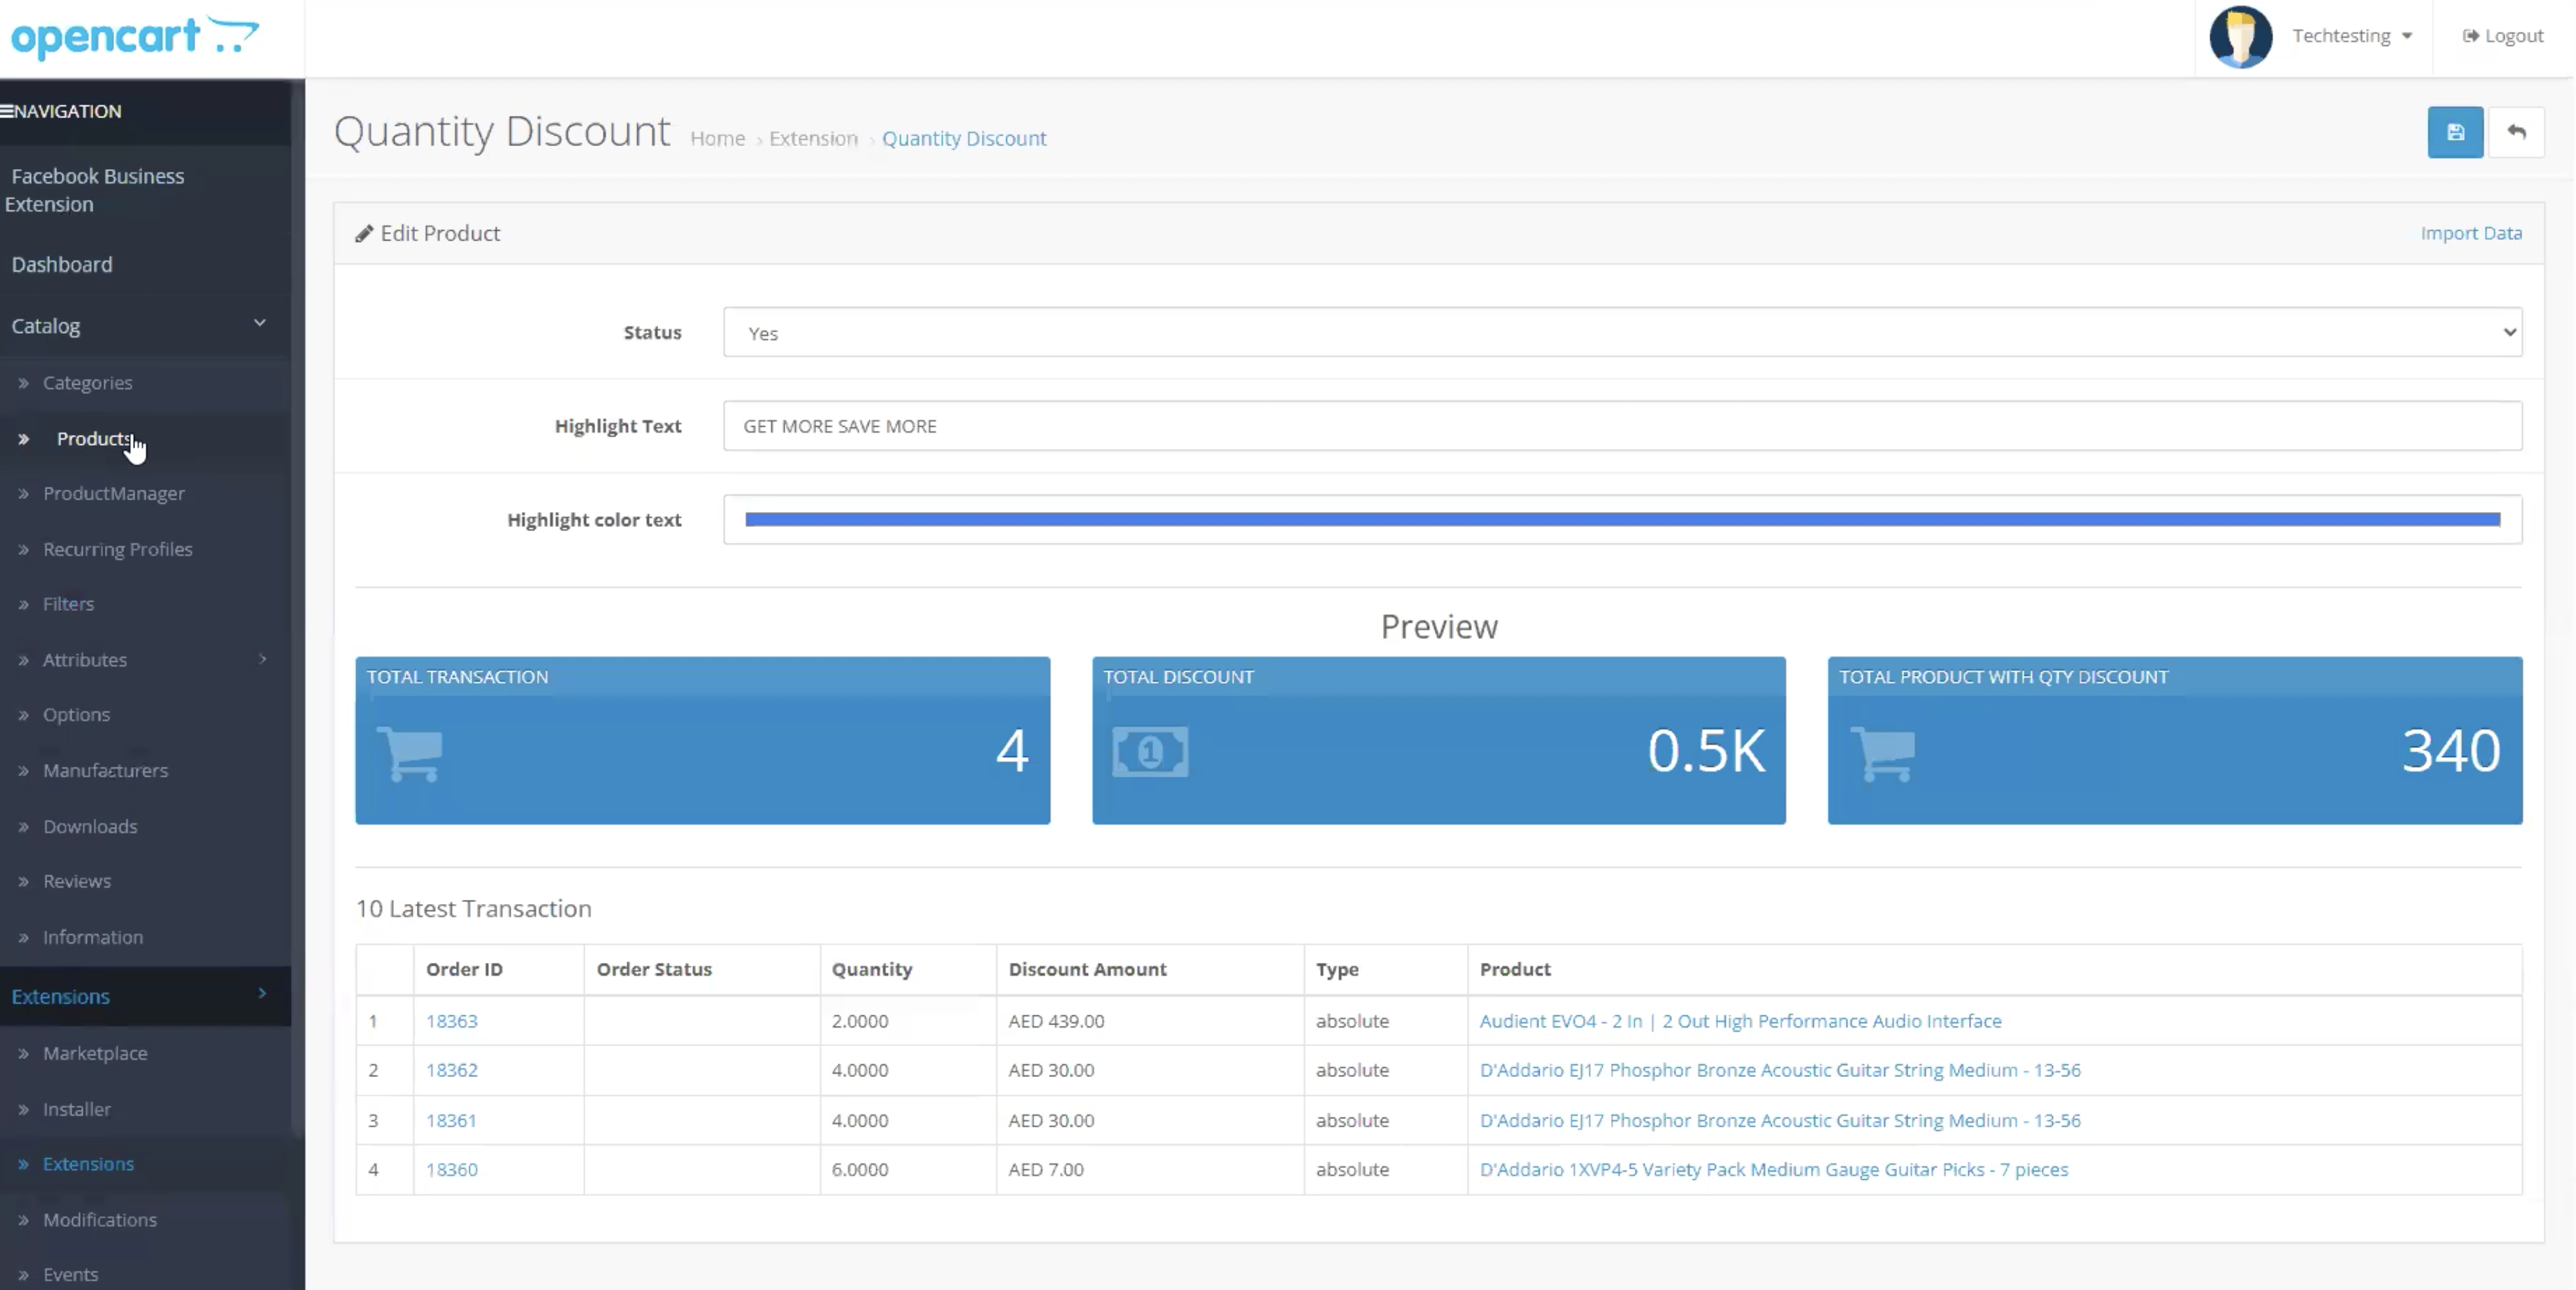The image size is (2576, 1290).
Task: Open order ID 18361
Action: coord(451,1120)
